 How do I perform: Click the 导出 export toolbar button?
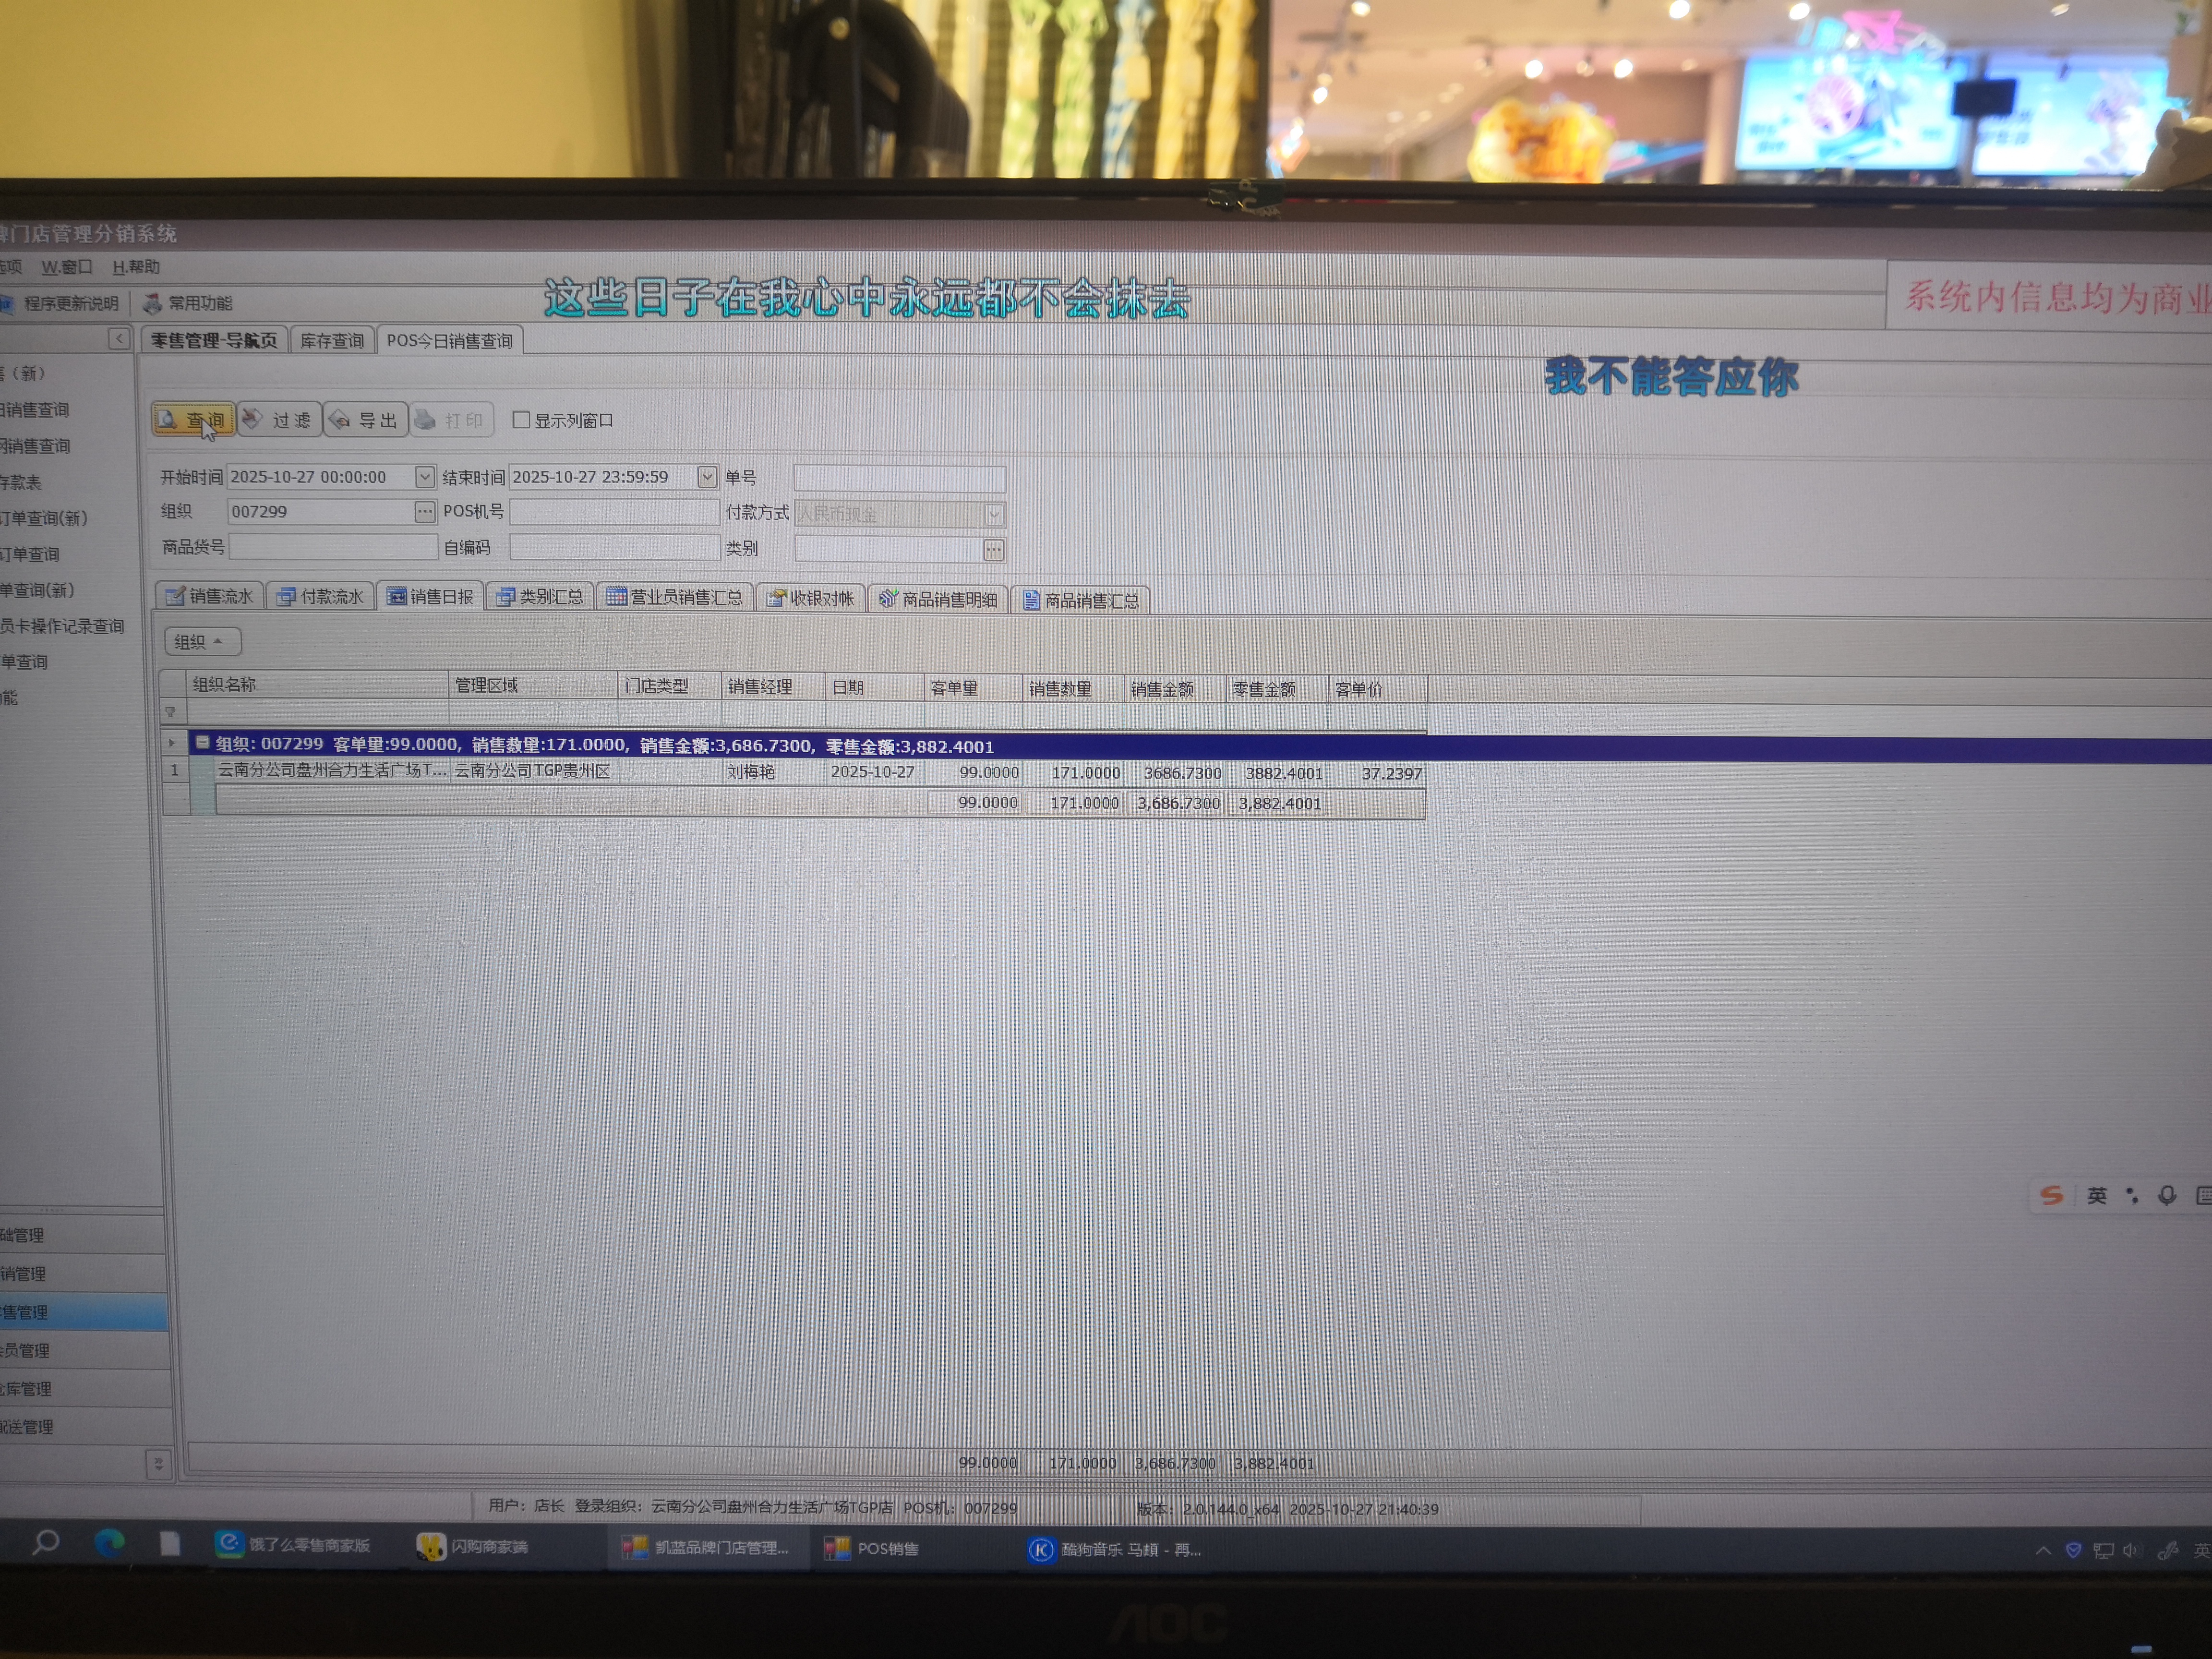[365, 420]
